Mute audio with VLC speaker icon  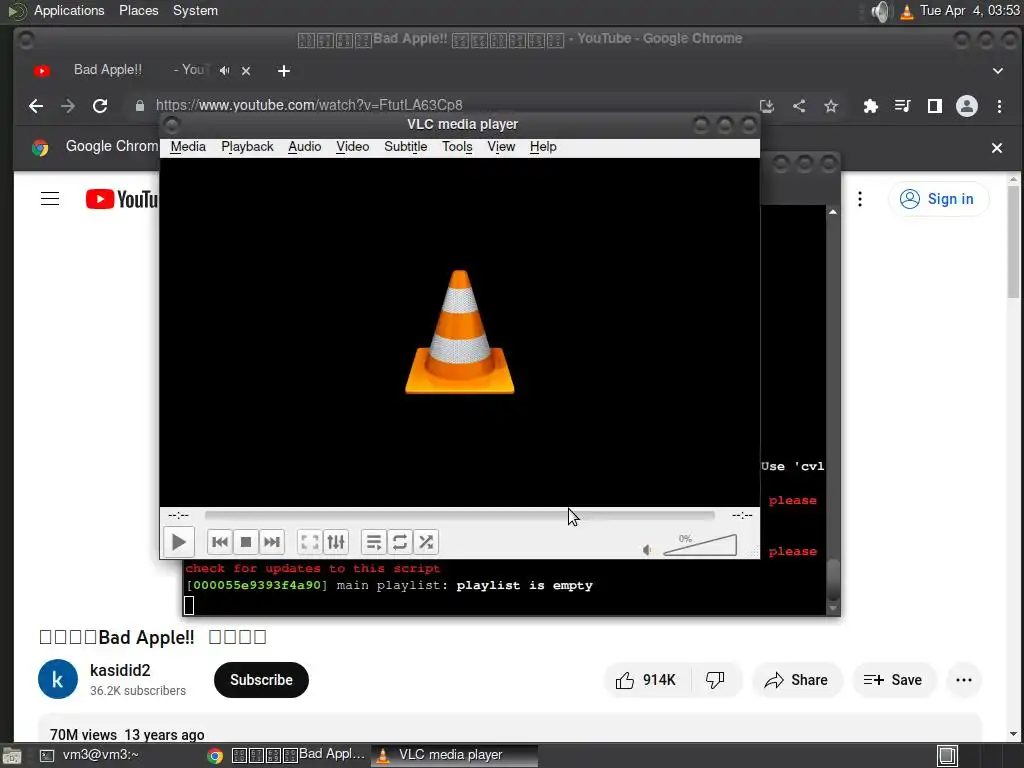(647, 550)
